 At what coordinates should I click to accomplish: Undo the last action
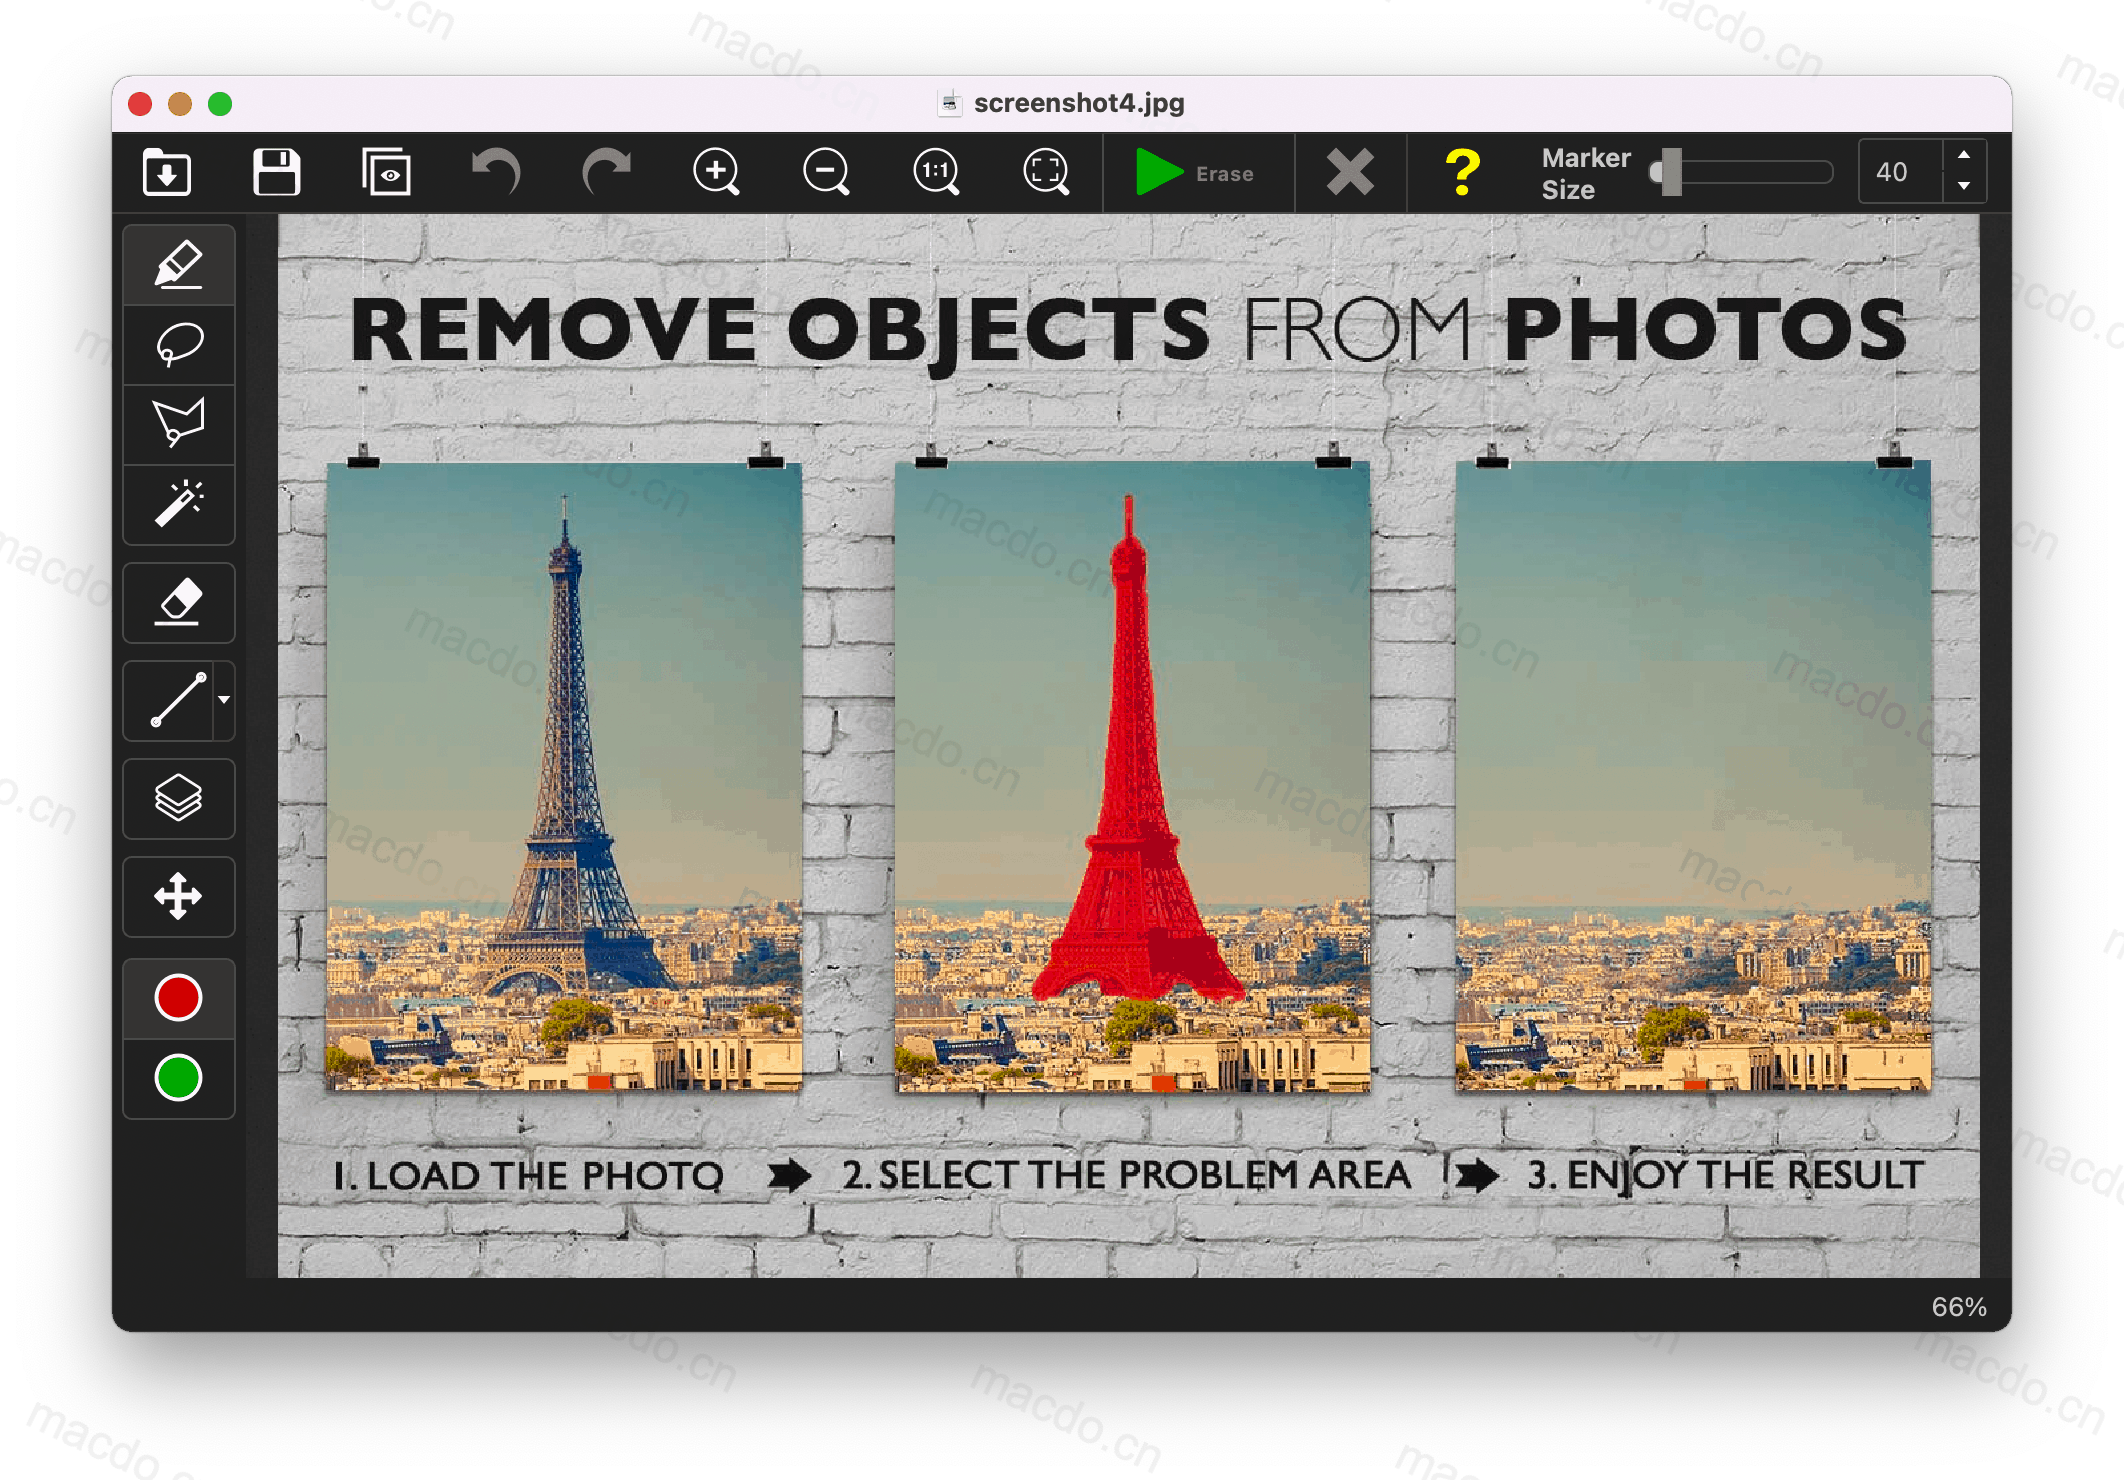[x=497, y=172]
